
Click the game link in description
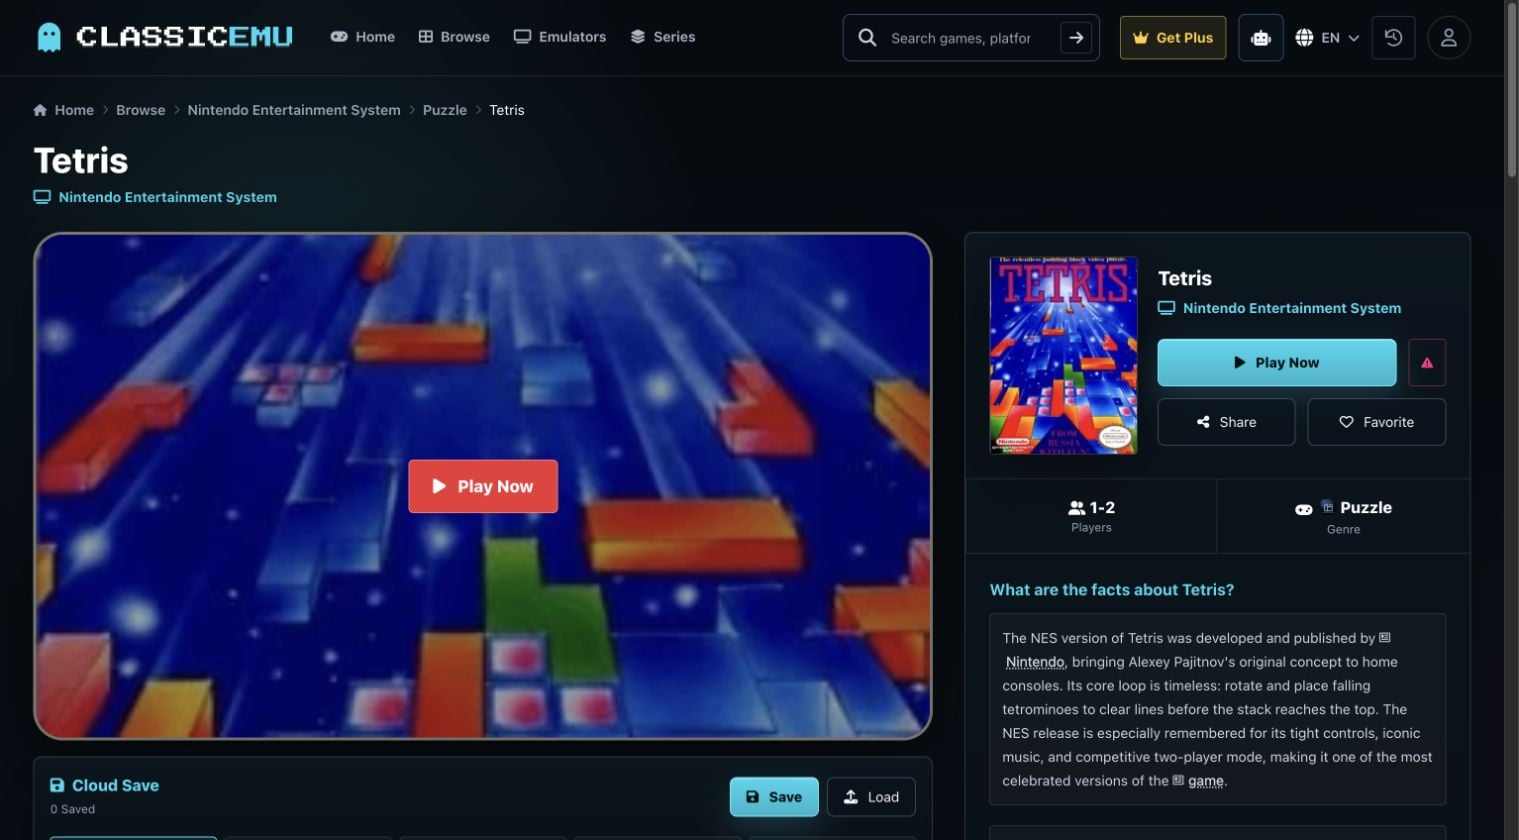point(1206,781)
